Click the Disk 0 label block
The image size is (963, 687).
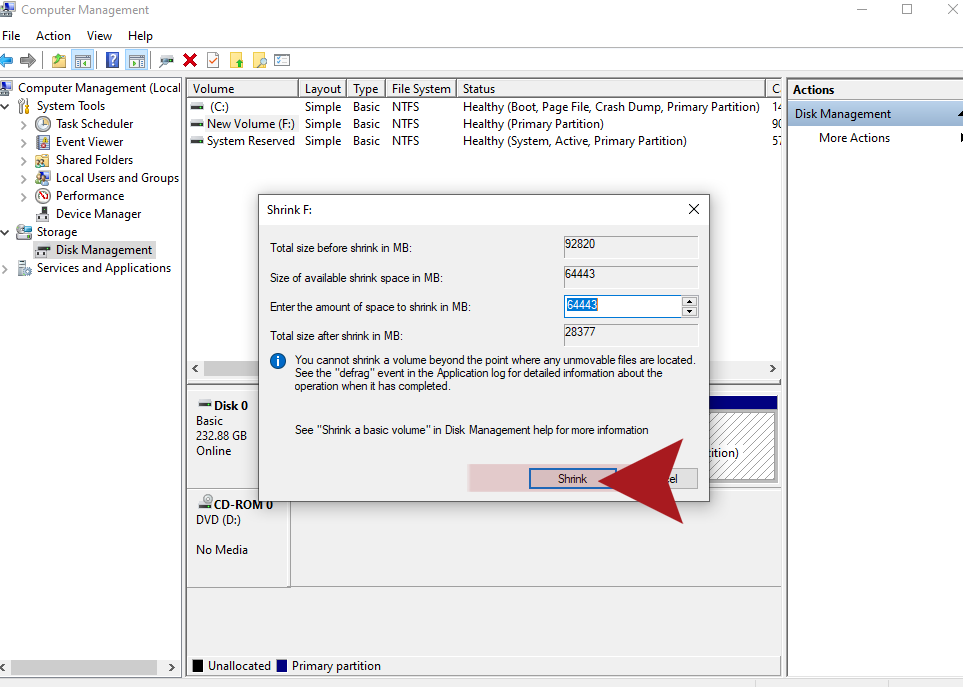(x=223, y=436)
